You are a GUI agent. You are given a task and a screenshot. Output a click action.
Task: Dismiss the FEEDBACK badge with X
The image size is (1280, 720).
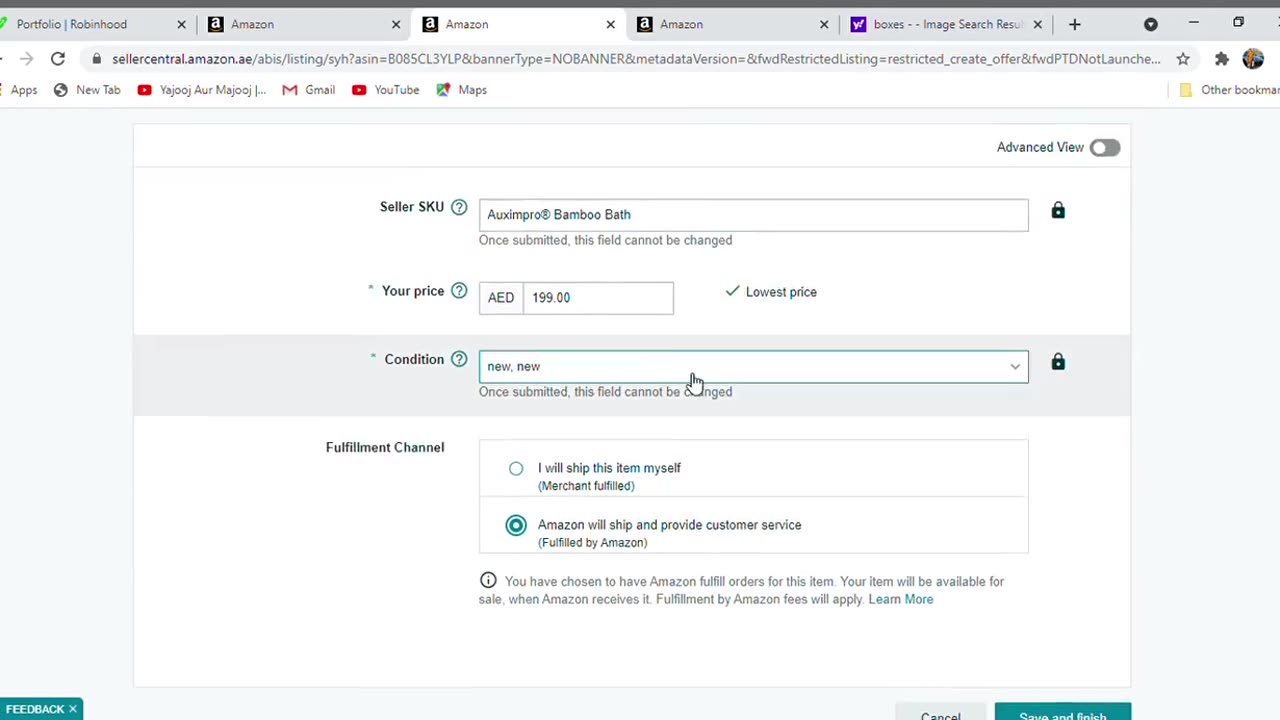[73, 709]
